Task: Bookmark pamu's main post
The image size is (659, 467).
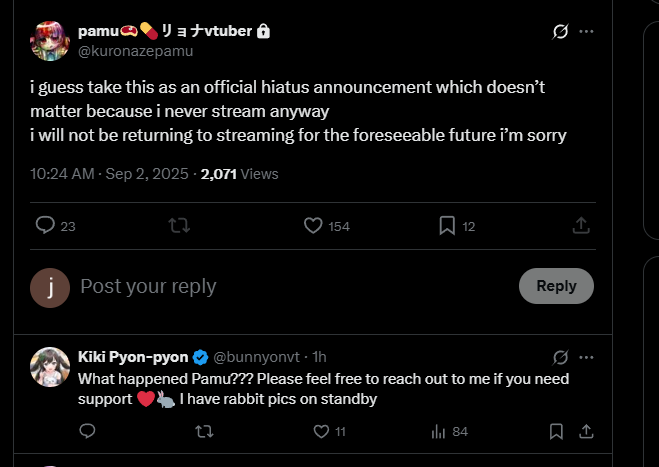Action: point(447,226)
